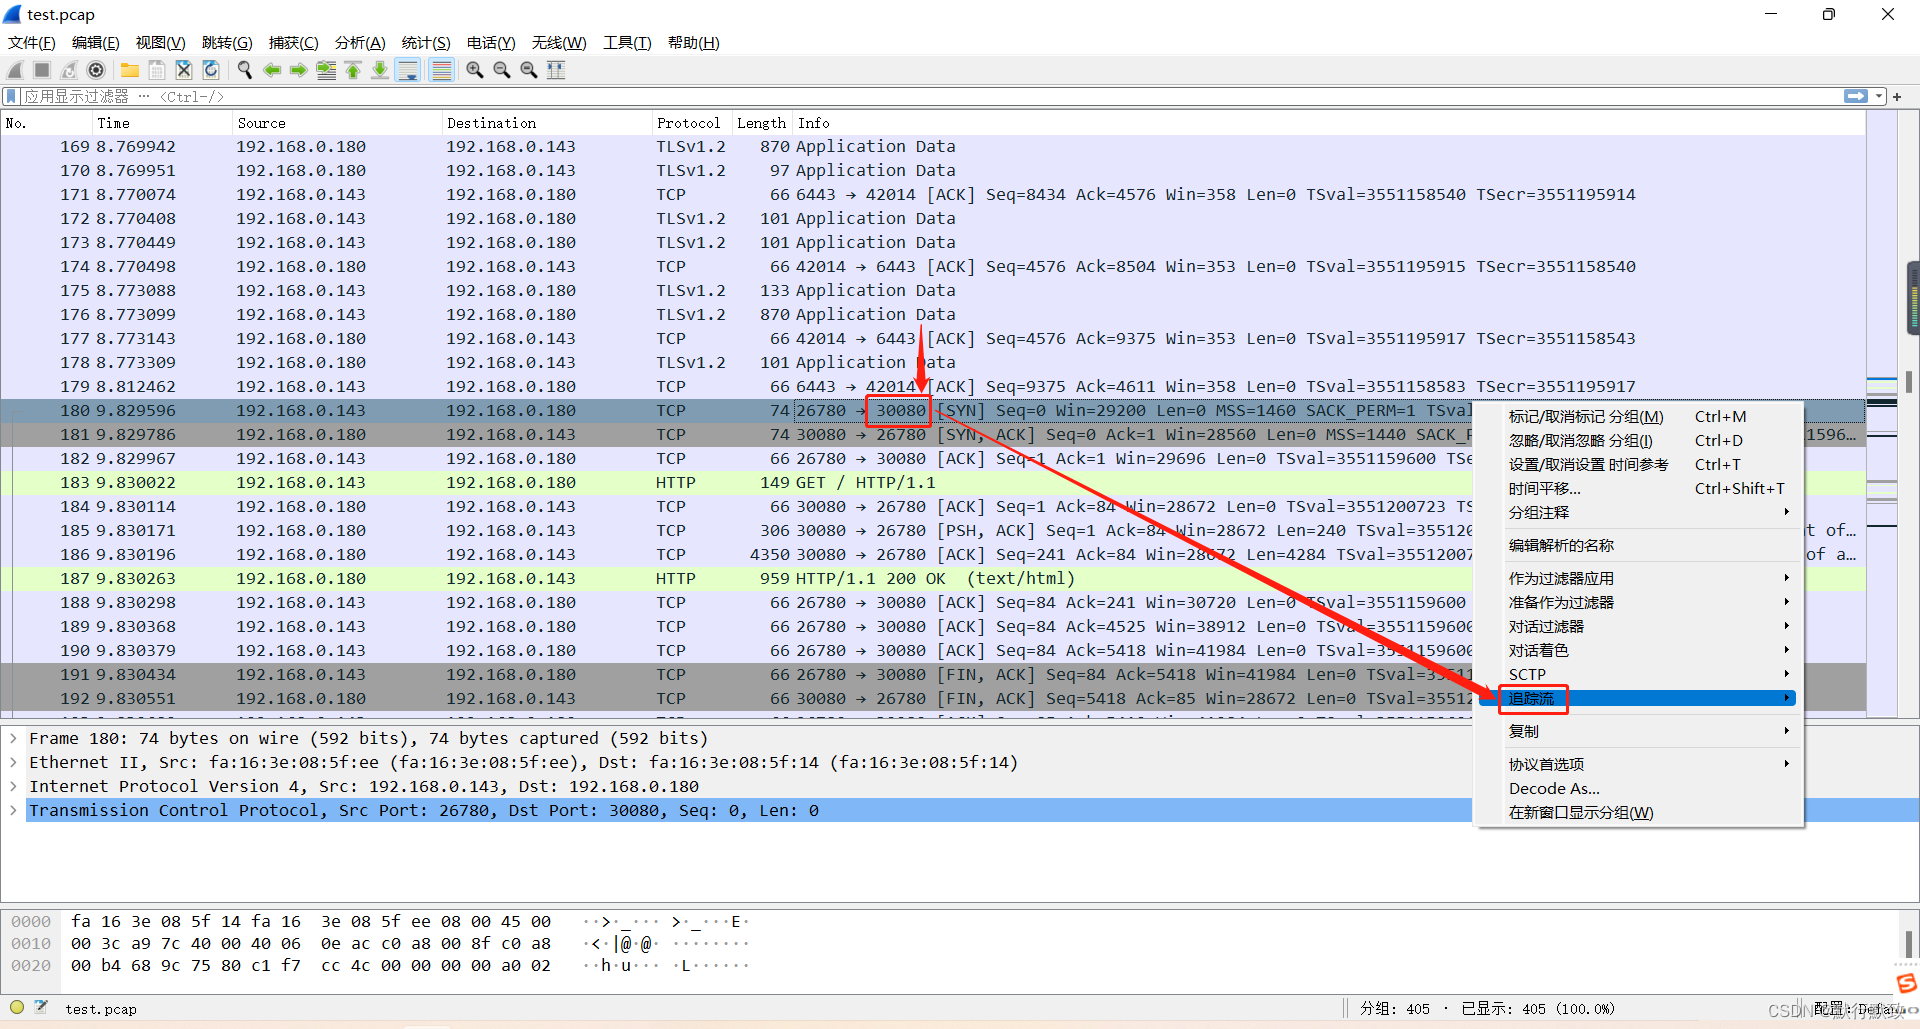Viewport: 1920px width, 1029px height.
Task: Find a packet with the magnifier icon
Action: (245, 70)
